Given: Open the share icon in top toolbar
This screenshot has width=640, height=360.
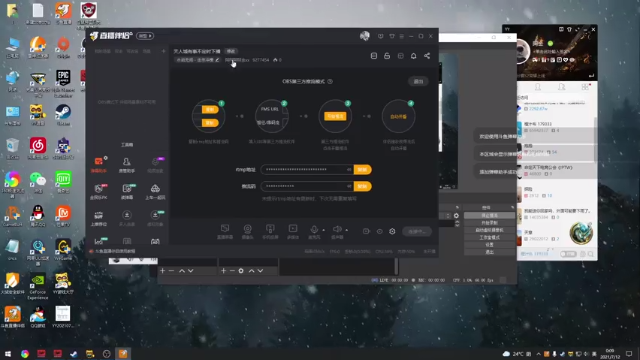Looking at the screenshot, I should click(427, 56).
